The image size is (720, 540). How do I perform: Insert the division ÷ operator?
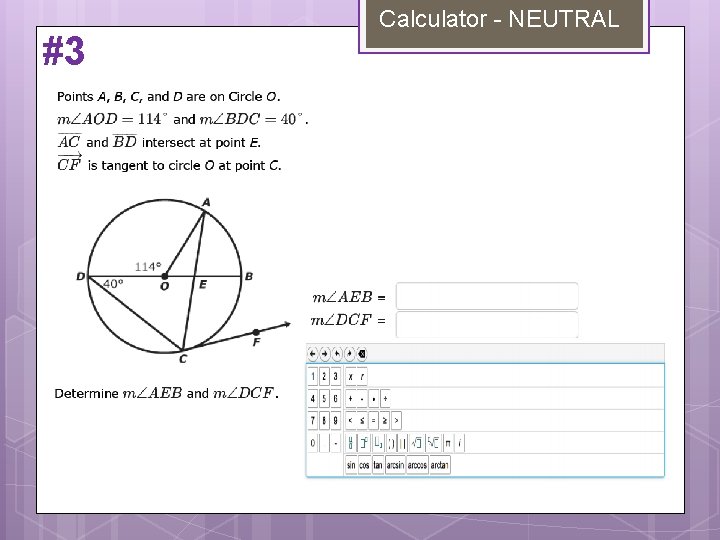(385, 399)
